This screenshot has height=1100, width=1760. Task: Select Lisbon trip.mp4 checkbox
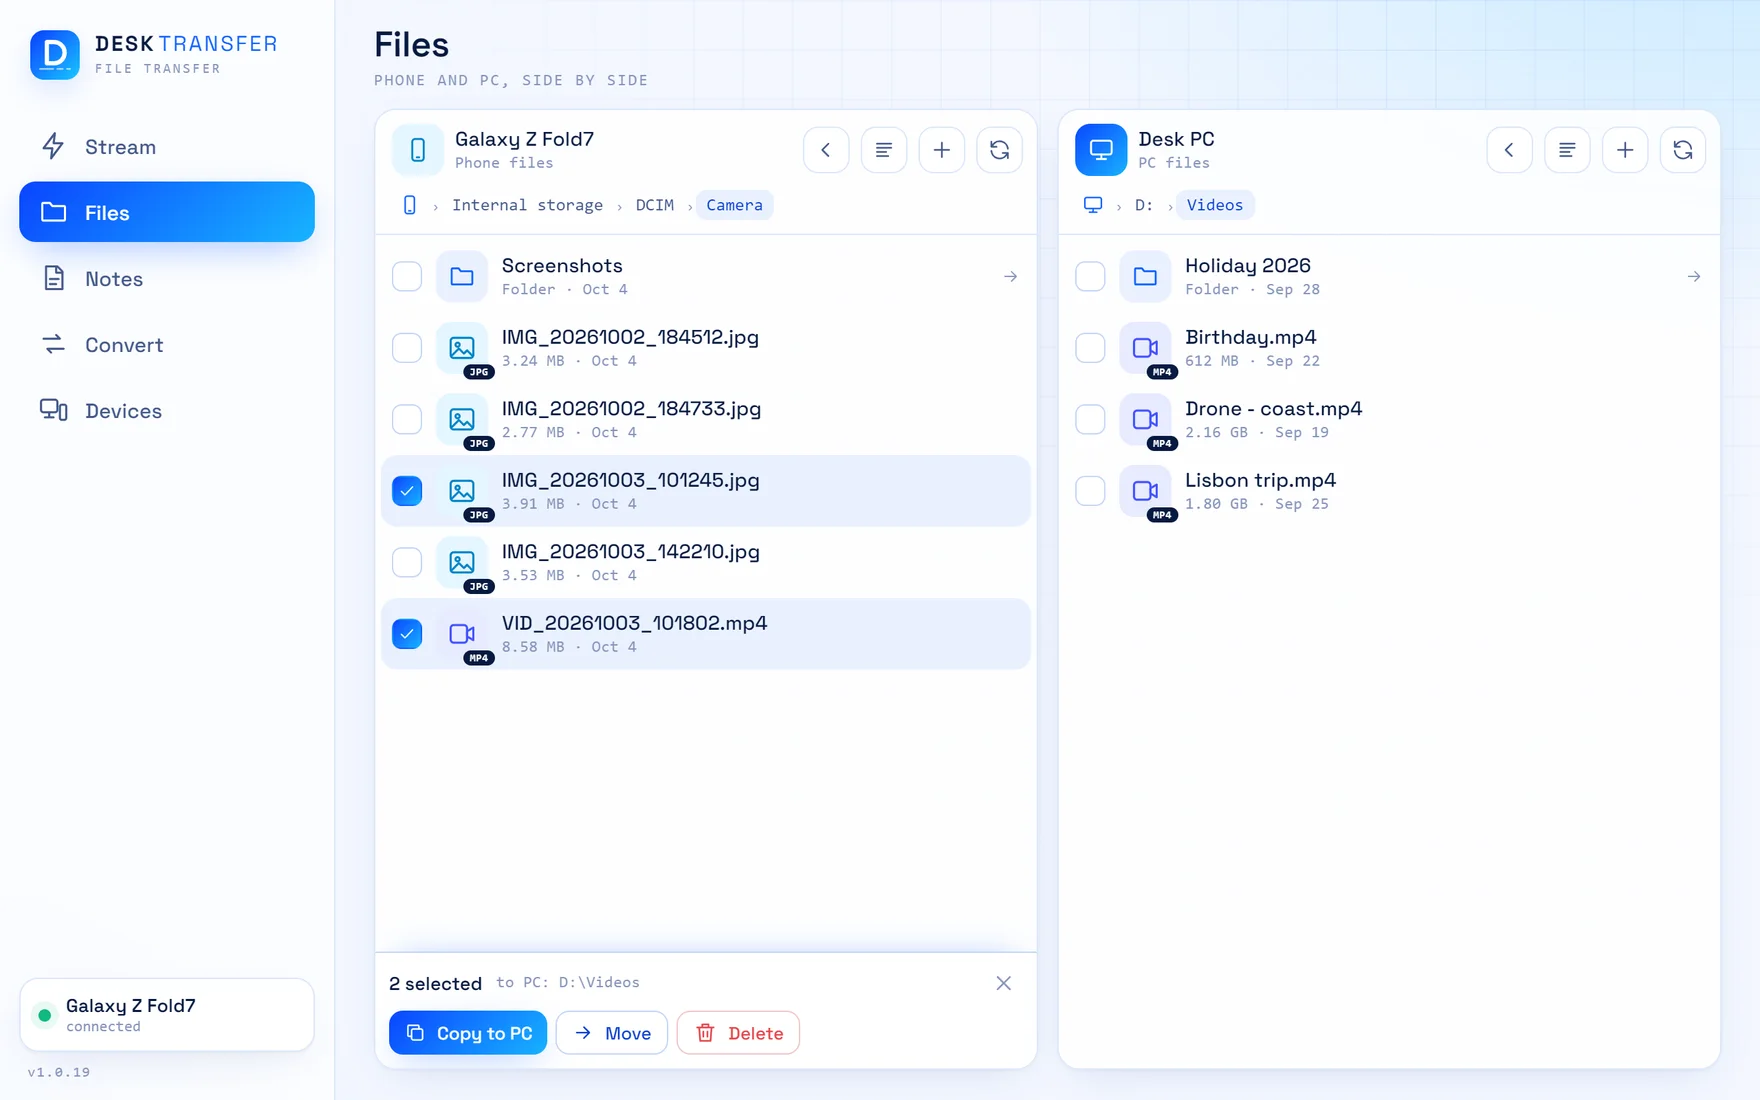pyautogui.click(x=1090, y=491)
